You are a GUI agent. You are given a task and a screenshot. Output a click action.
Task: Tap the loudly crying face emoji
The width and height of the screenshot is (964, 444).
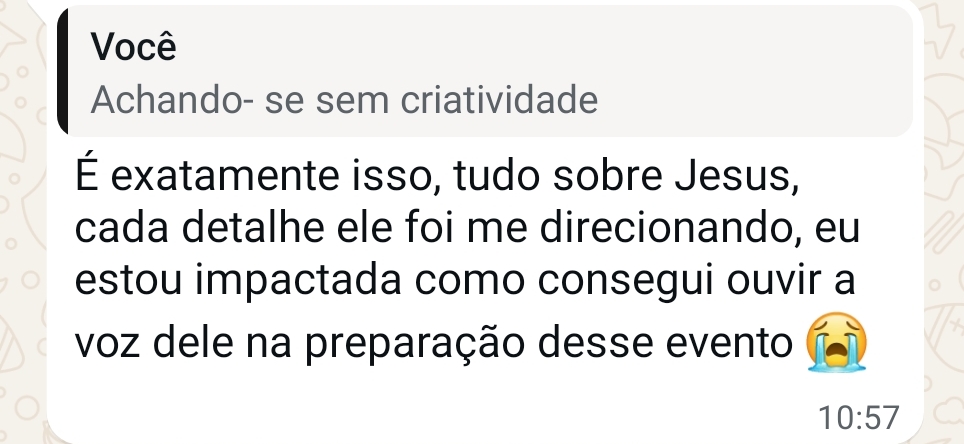coord(837,341)
